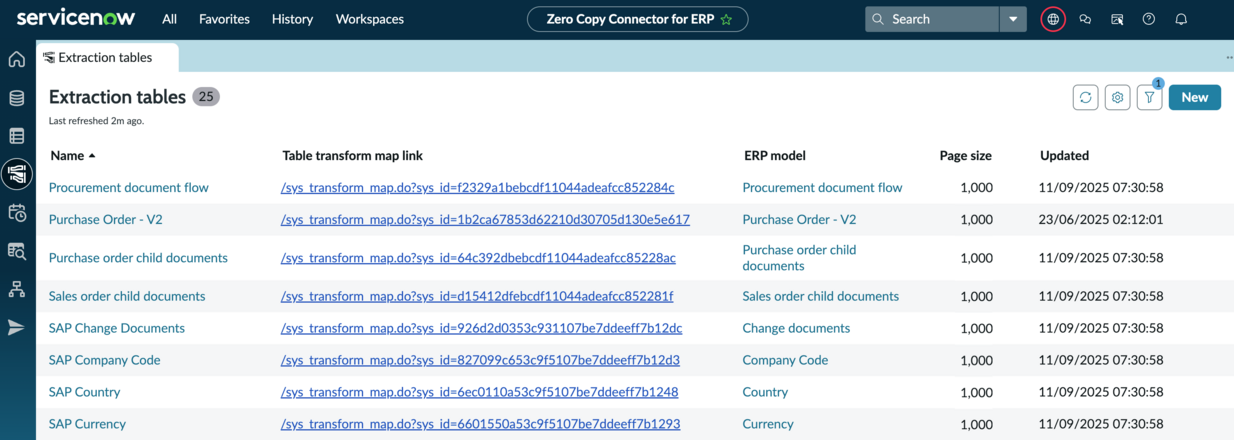
Task: Follow transform map link for SAP Country
Action: [479, 392]
